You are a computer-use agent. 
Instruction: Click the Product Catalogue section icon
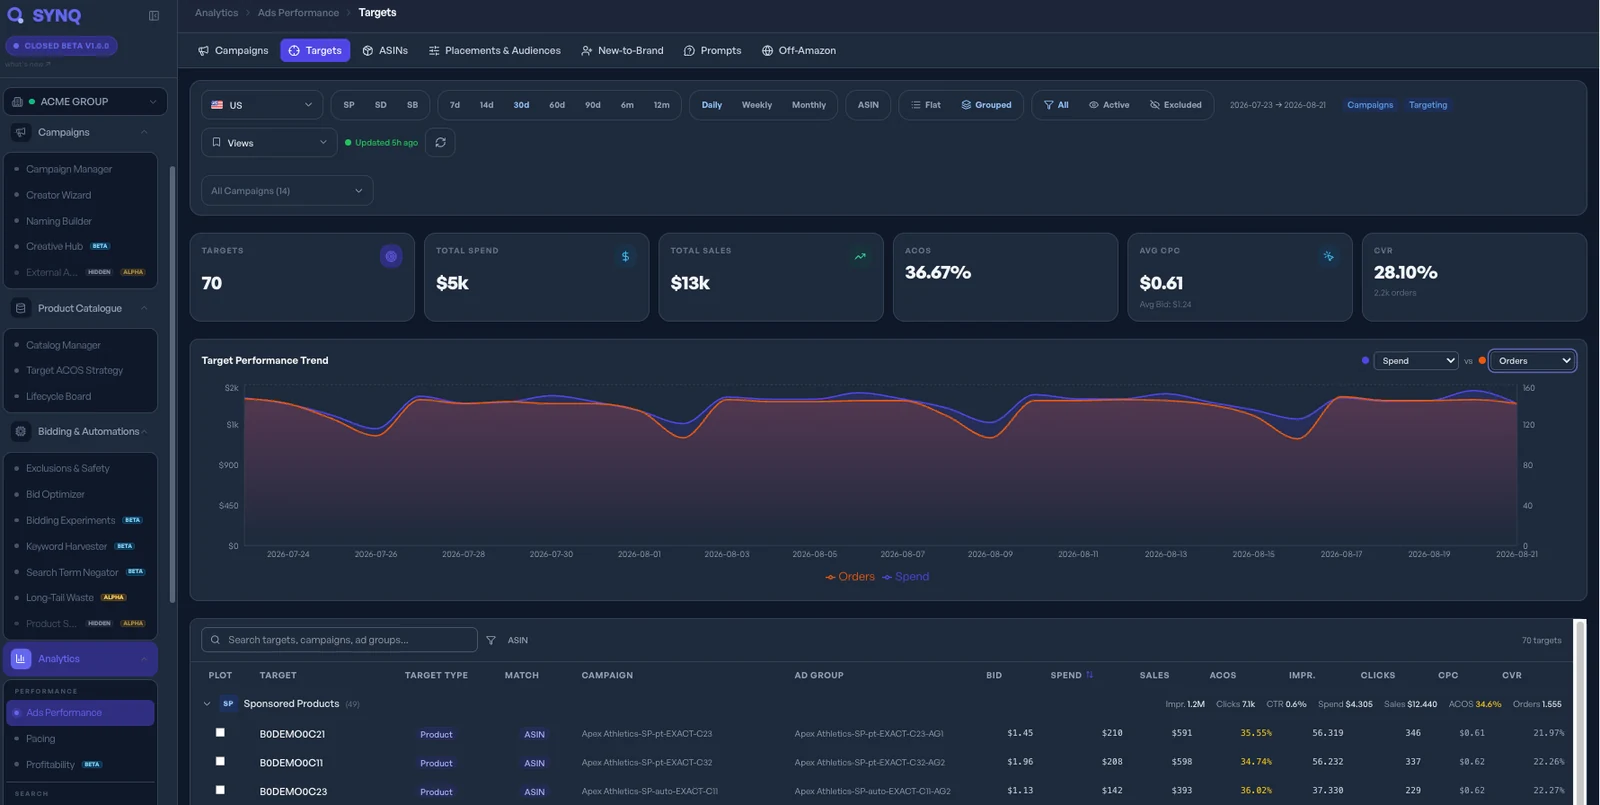[21, 308]
